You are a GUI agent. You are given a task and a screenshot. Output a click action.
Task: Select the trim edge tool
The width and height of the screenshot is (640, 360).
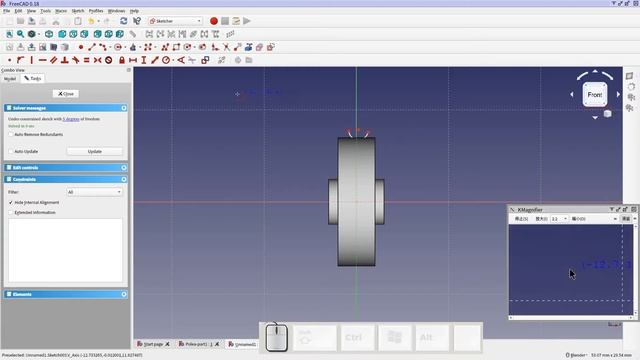click(x=226, y=47)
